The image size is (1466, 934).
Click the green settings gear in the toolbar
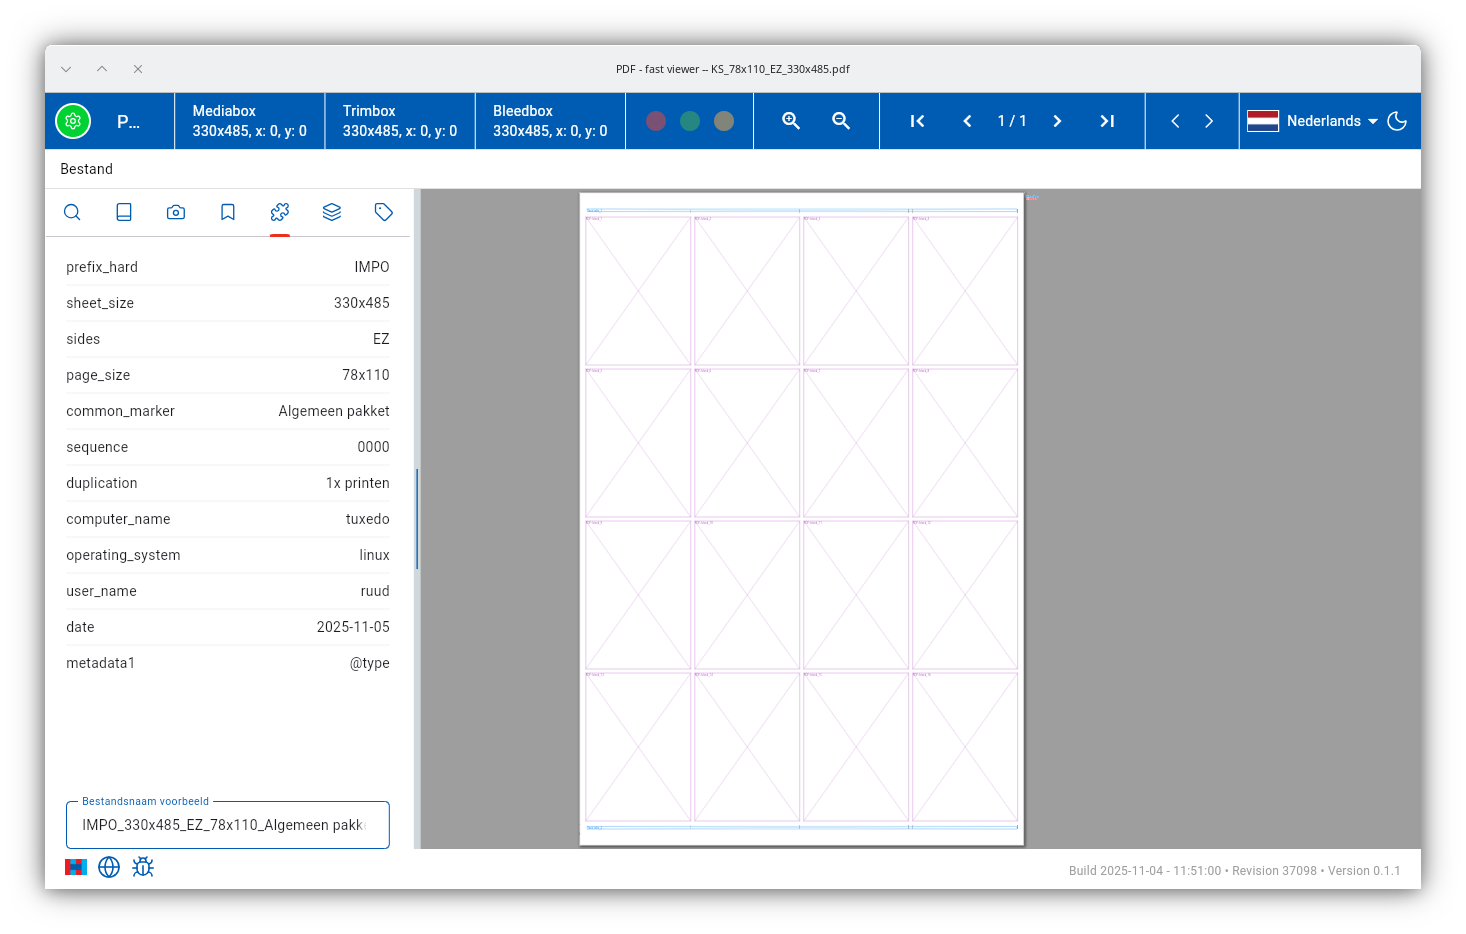(73, 120)
